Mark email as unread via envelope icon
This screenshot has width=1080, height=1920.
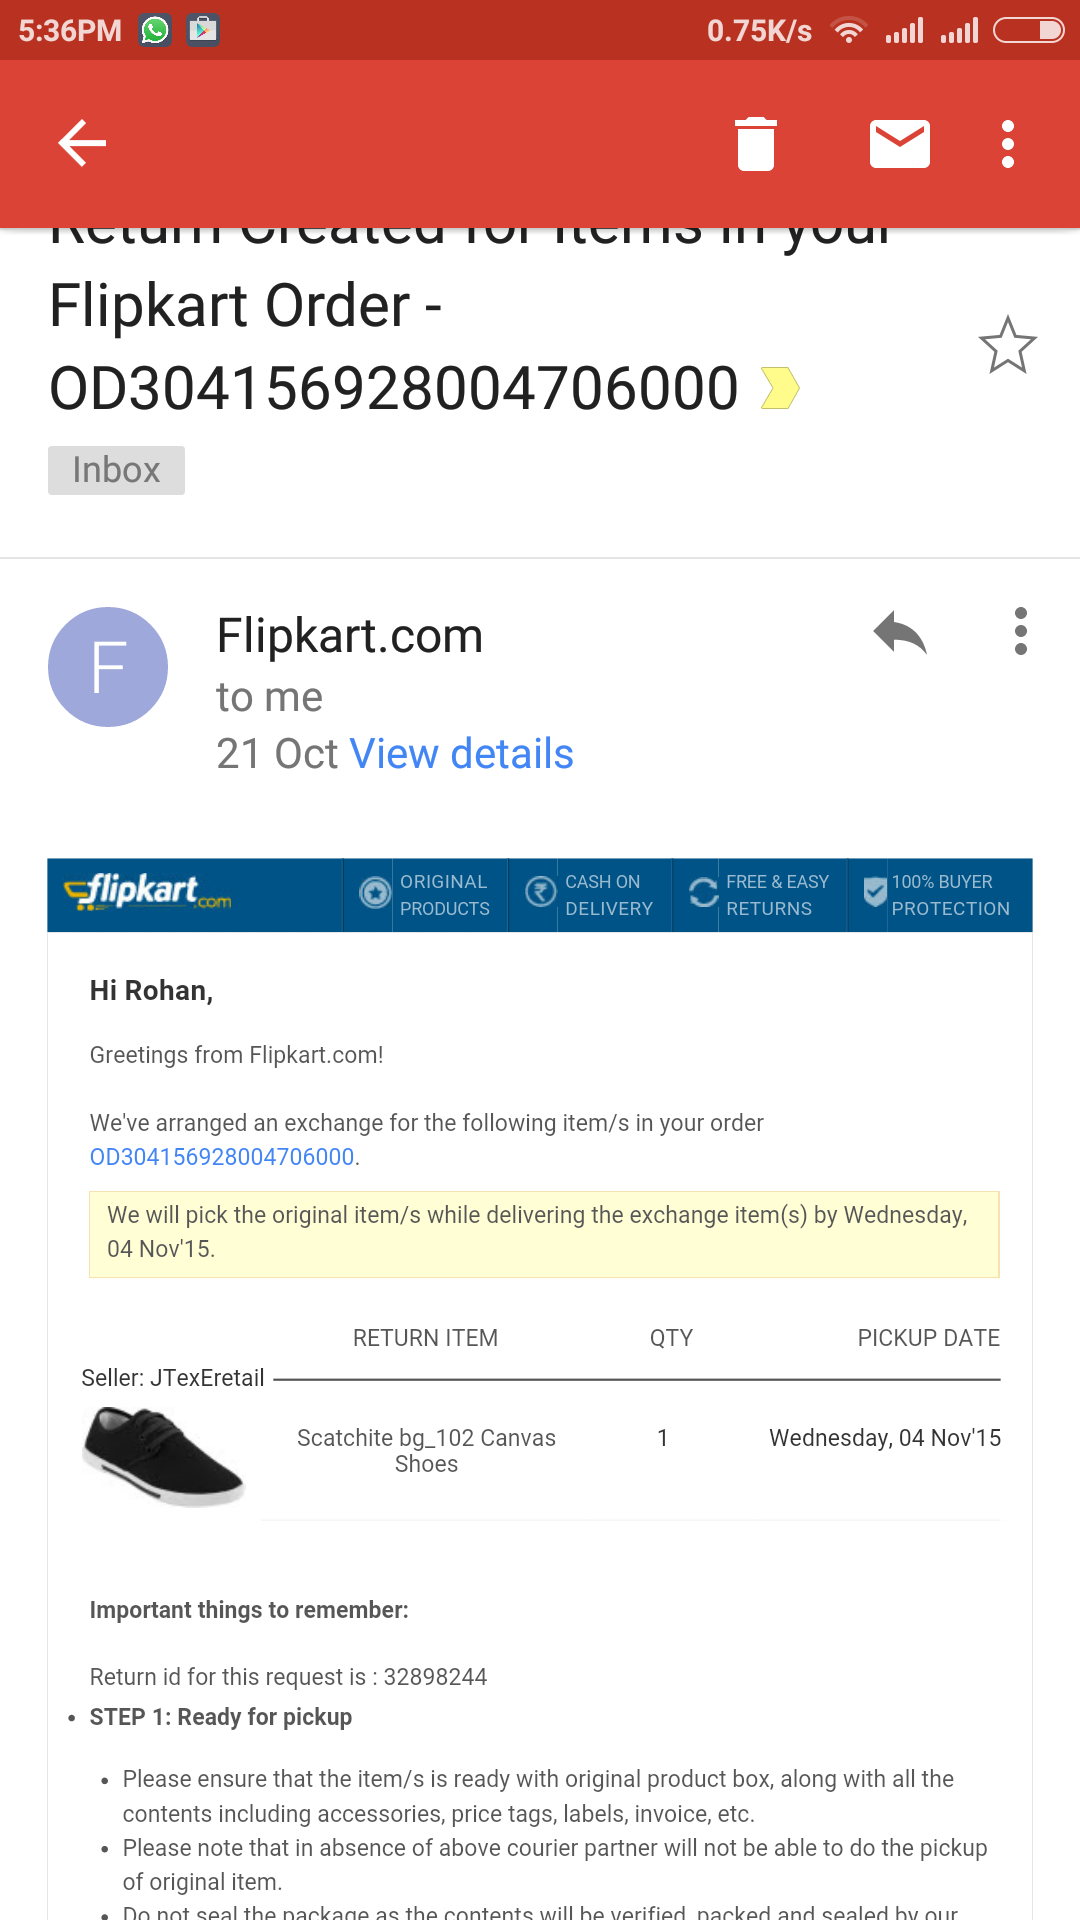(x=899, y=143)
